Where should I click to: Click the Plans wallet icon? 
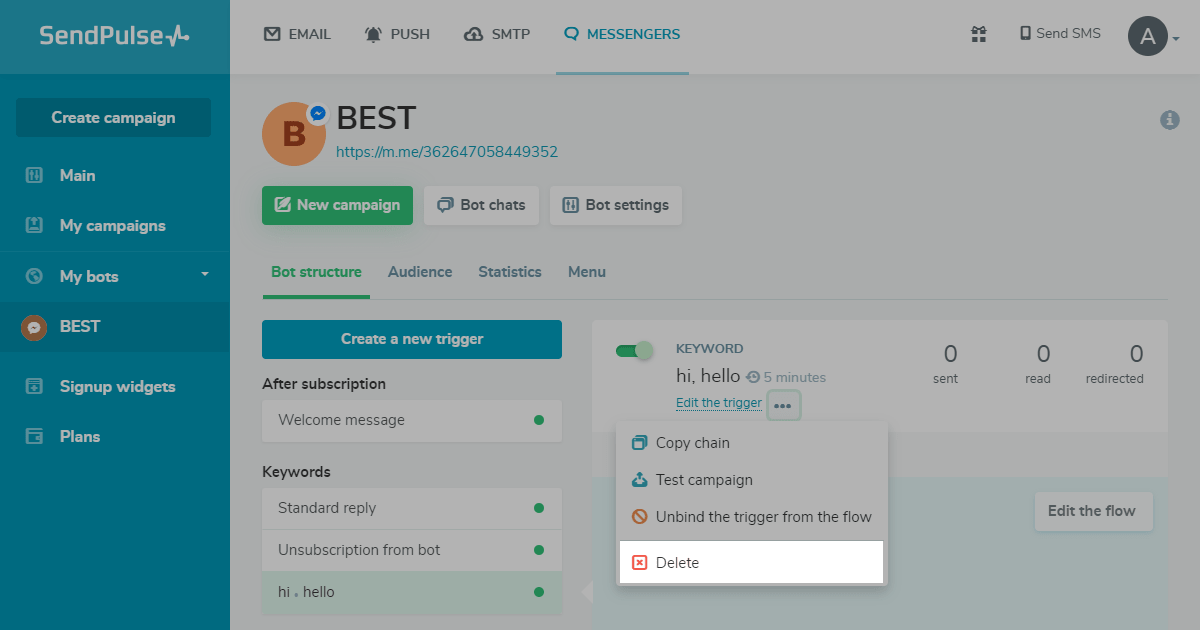coord(34,436)
